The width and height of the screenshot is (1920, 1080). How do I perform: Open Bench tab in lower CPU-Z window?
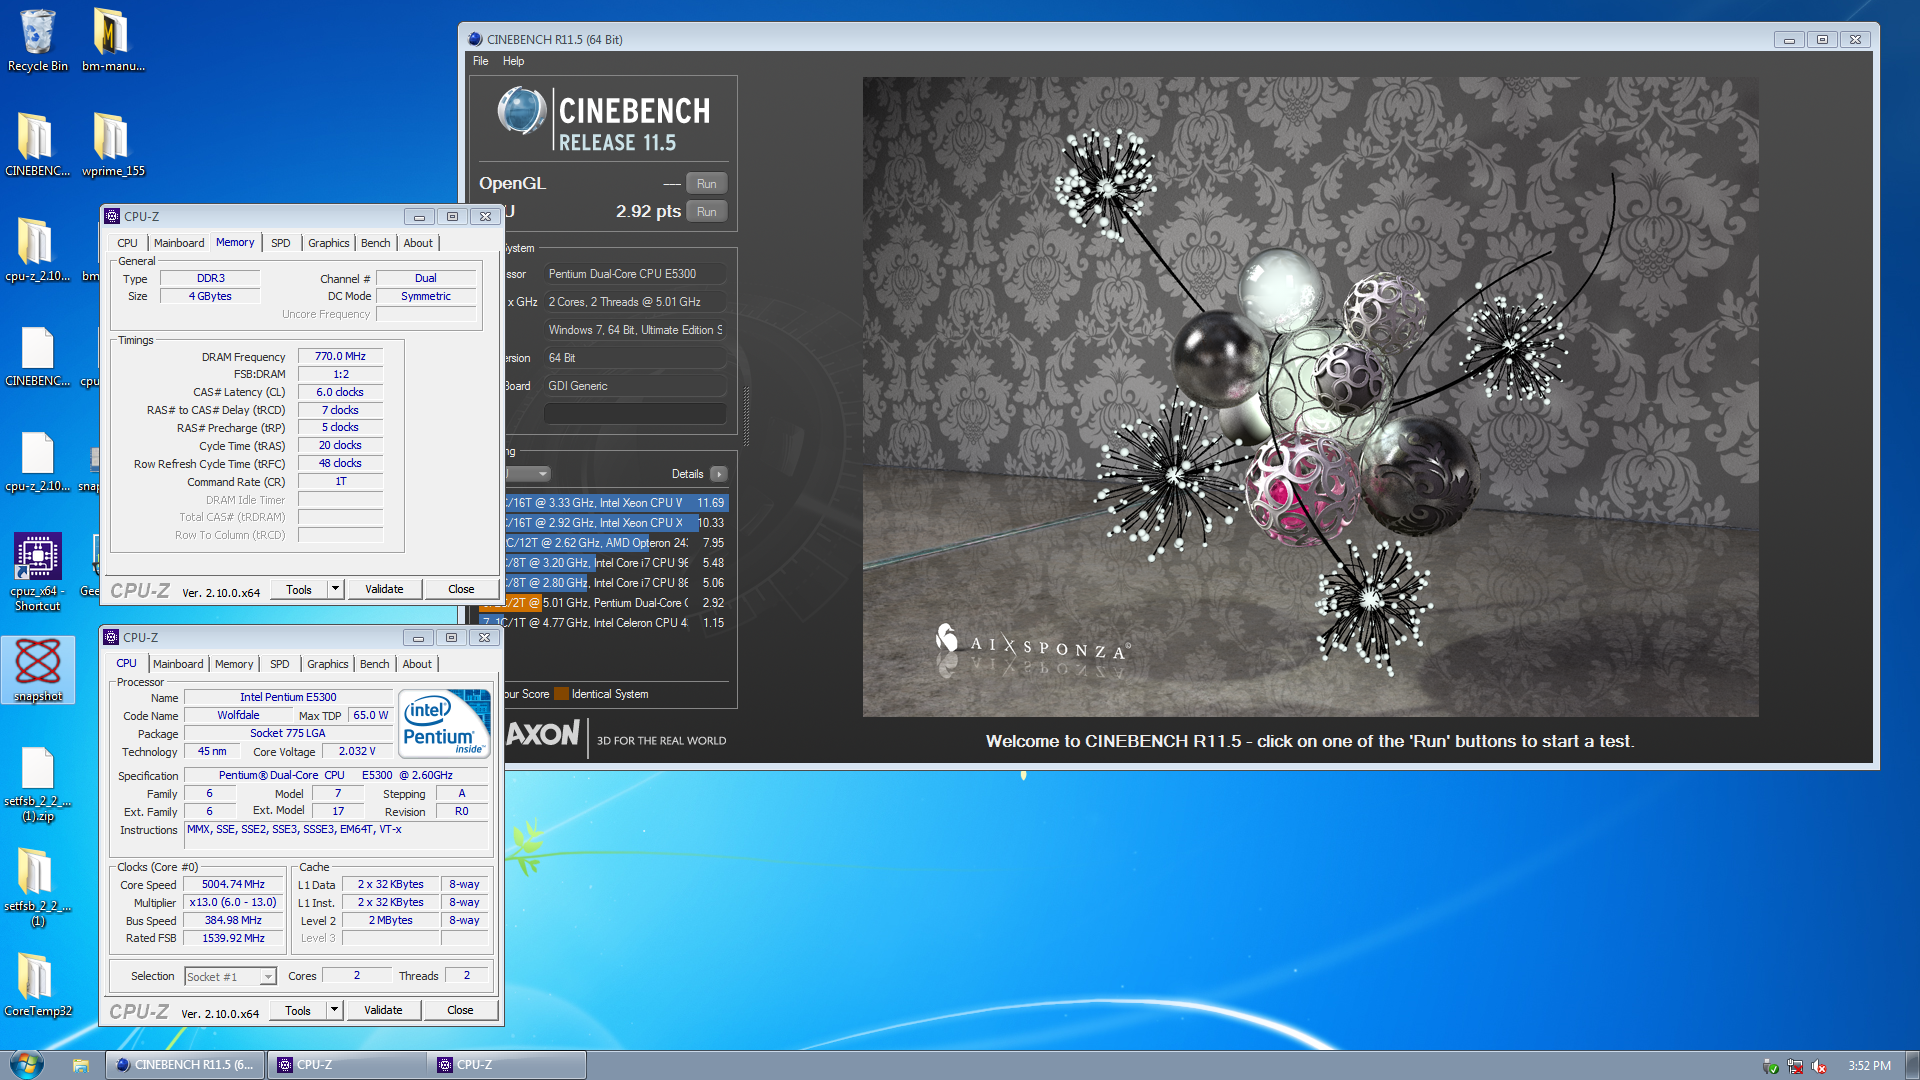[375, 664]
